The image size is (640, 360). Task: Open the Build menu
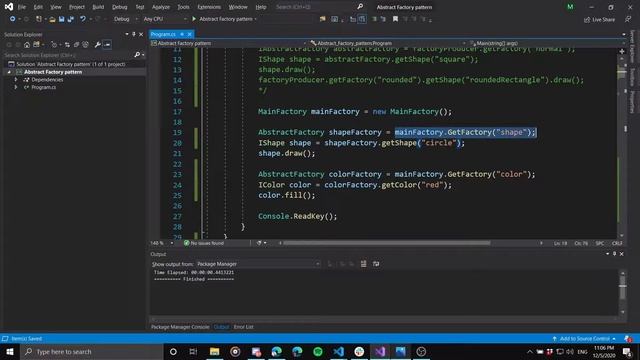pos(98,7)
